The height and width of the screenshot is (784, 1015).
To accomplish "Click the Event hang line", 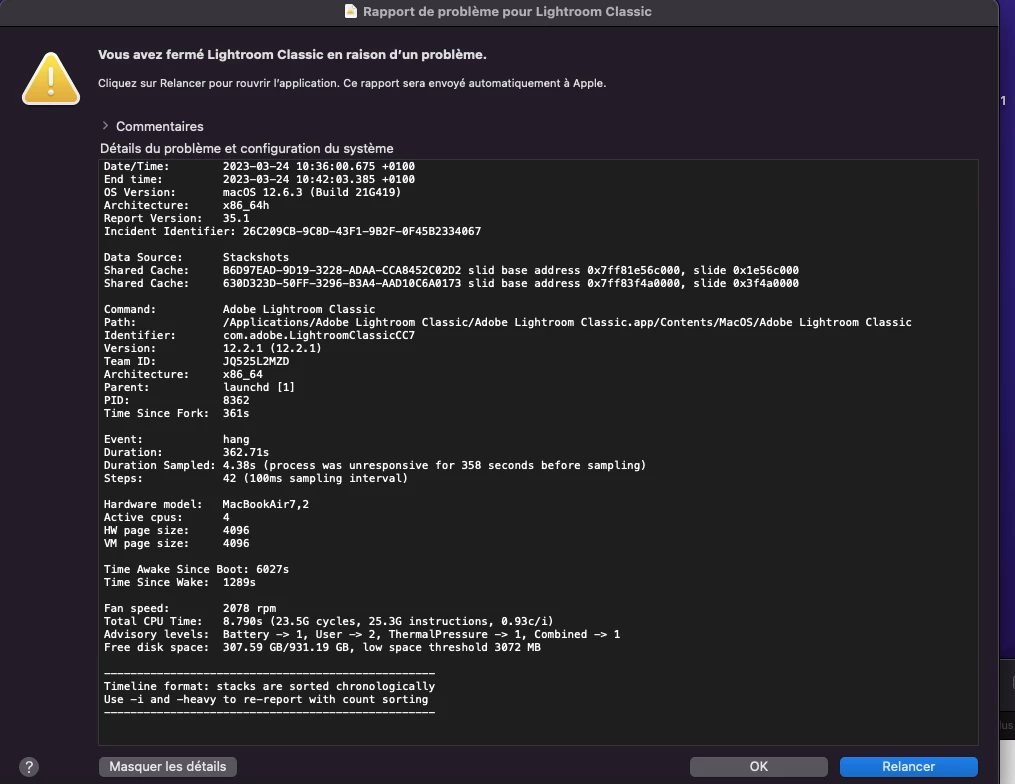I will click(x=177, y=439).
